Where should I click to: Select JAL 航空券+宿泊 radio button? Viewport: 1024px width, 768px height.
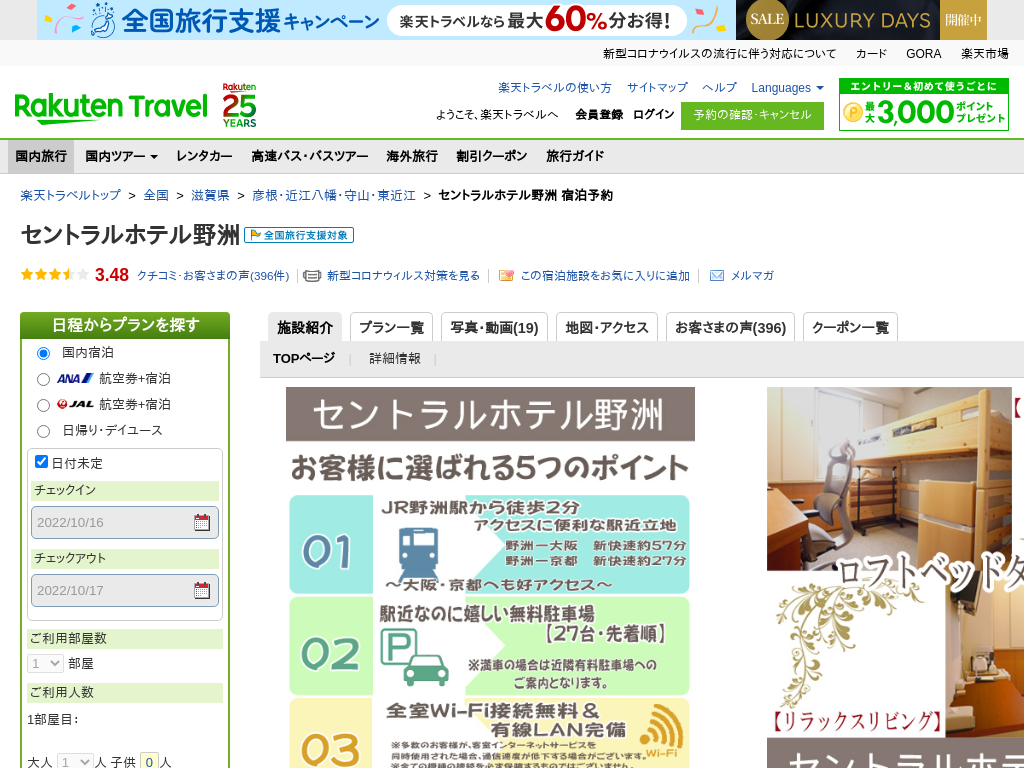click(43, 406)
